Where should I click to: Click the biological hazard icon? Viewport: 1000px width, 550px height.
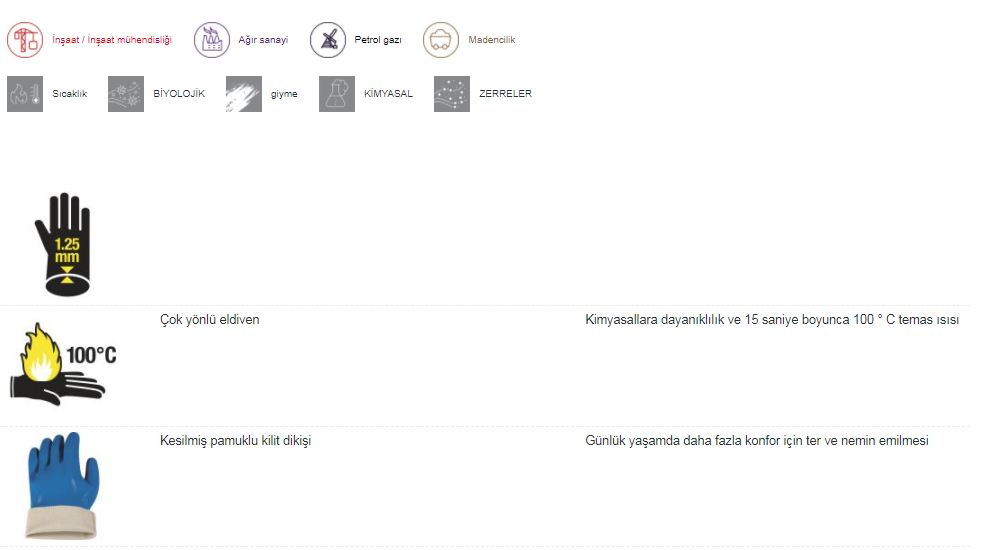click(126, 94)
